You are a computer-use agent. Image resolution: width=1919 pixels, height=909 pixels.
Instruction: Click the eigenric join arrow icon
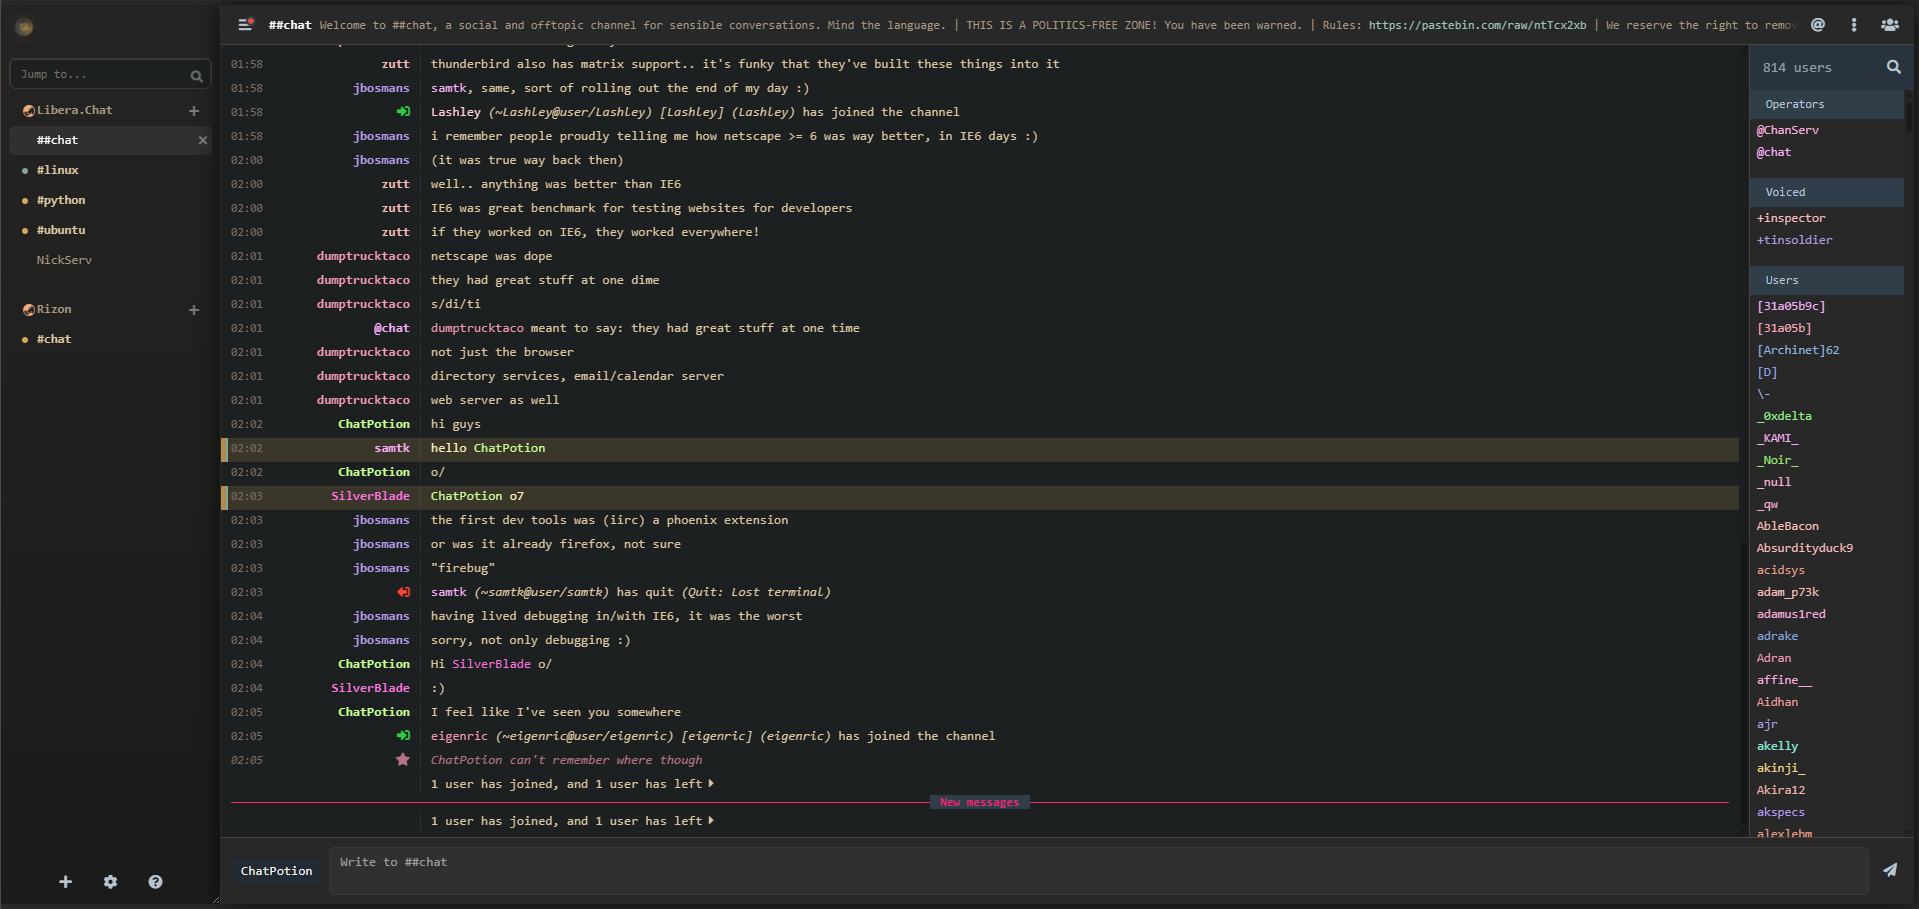click(x=403, y=736)
